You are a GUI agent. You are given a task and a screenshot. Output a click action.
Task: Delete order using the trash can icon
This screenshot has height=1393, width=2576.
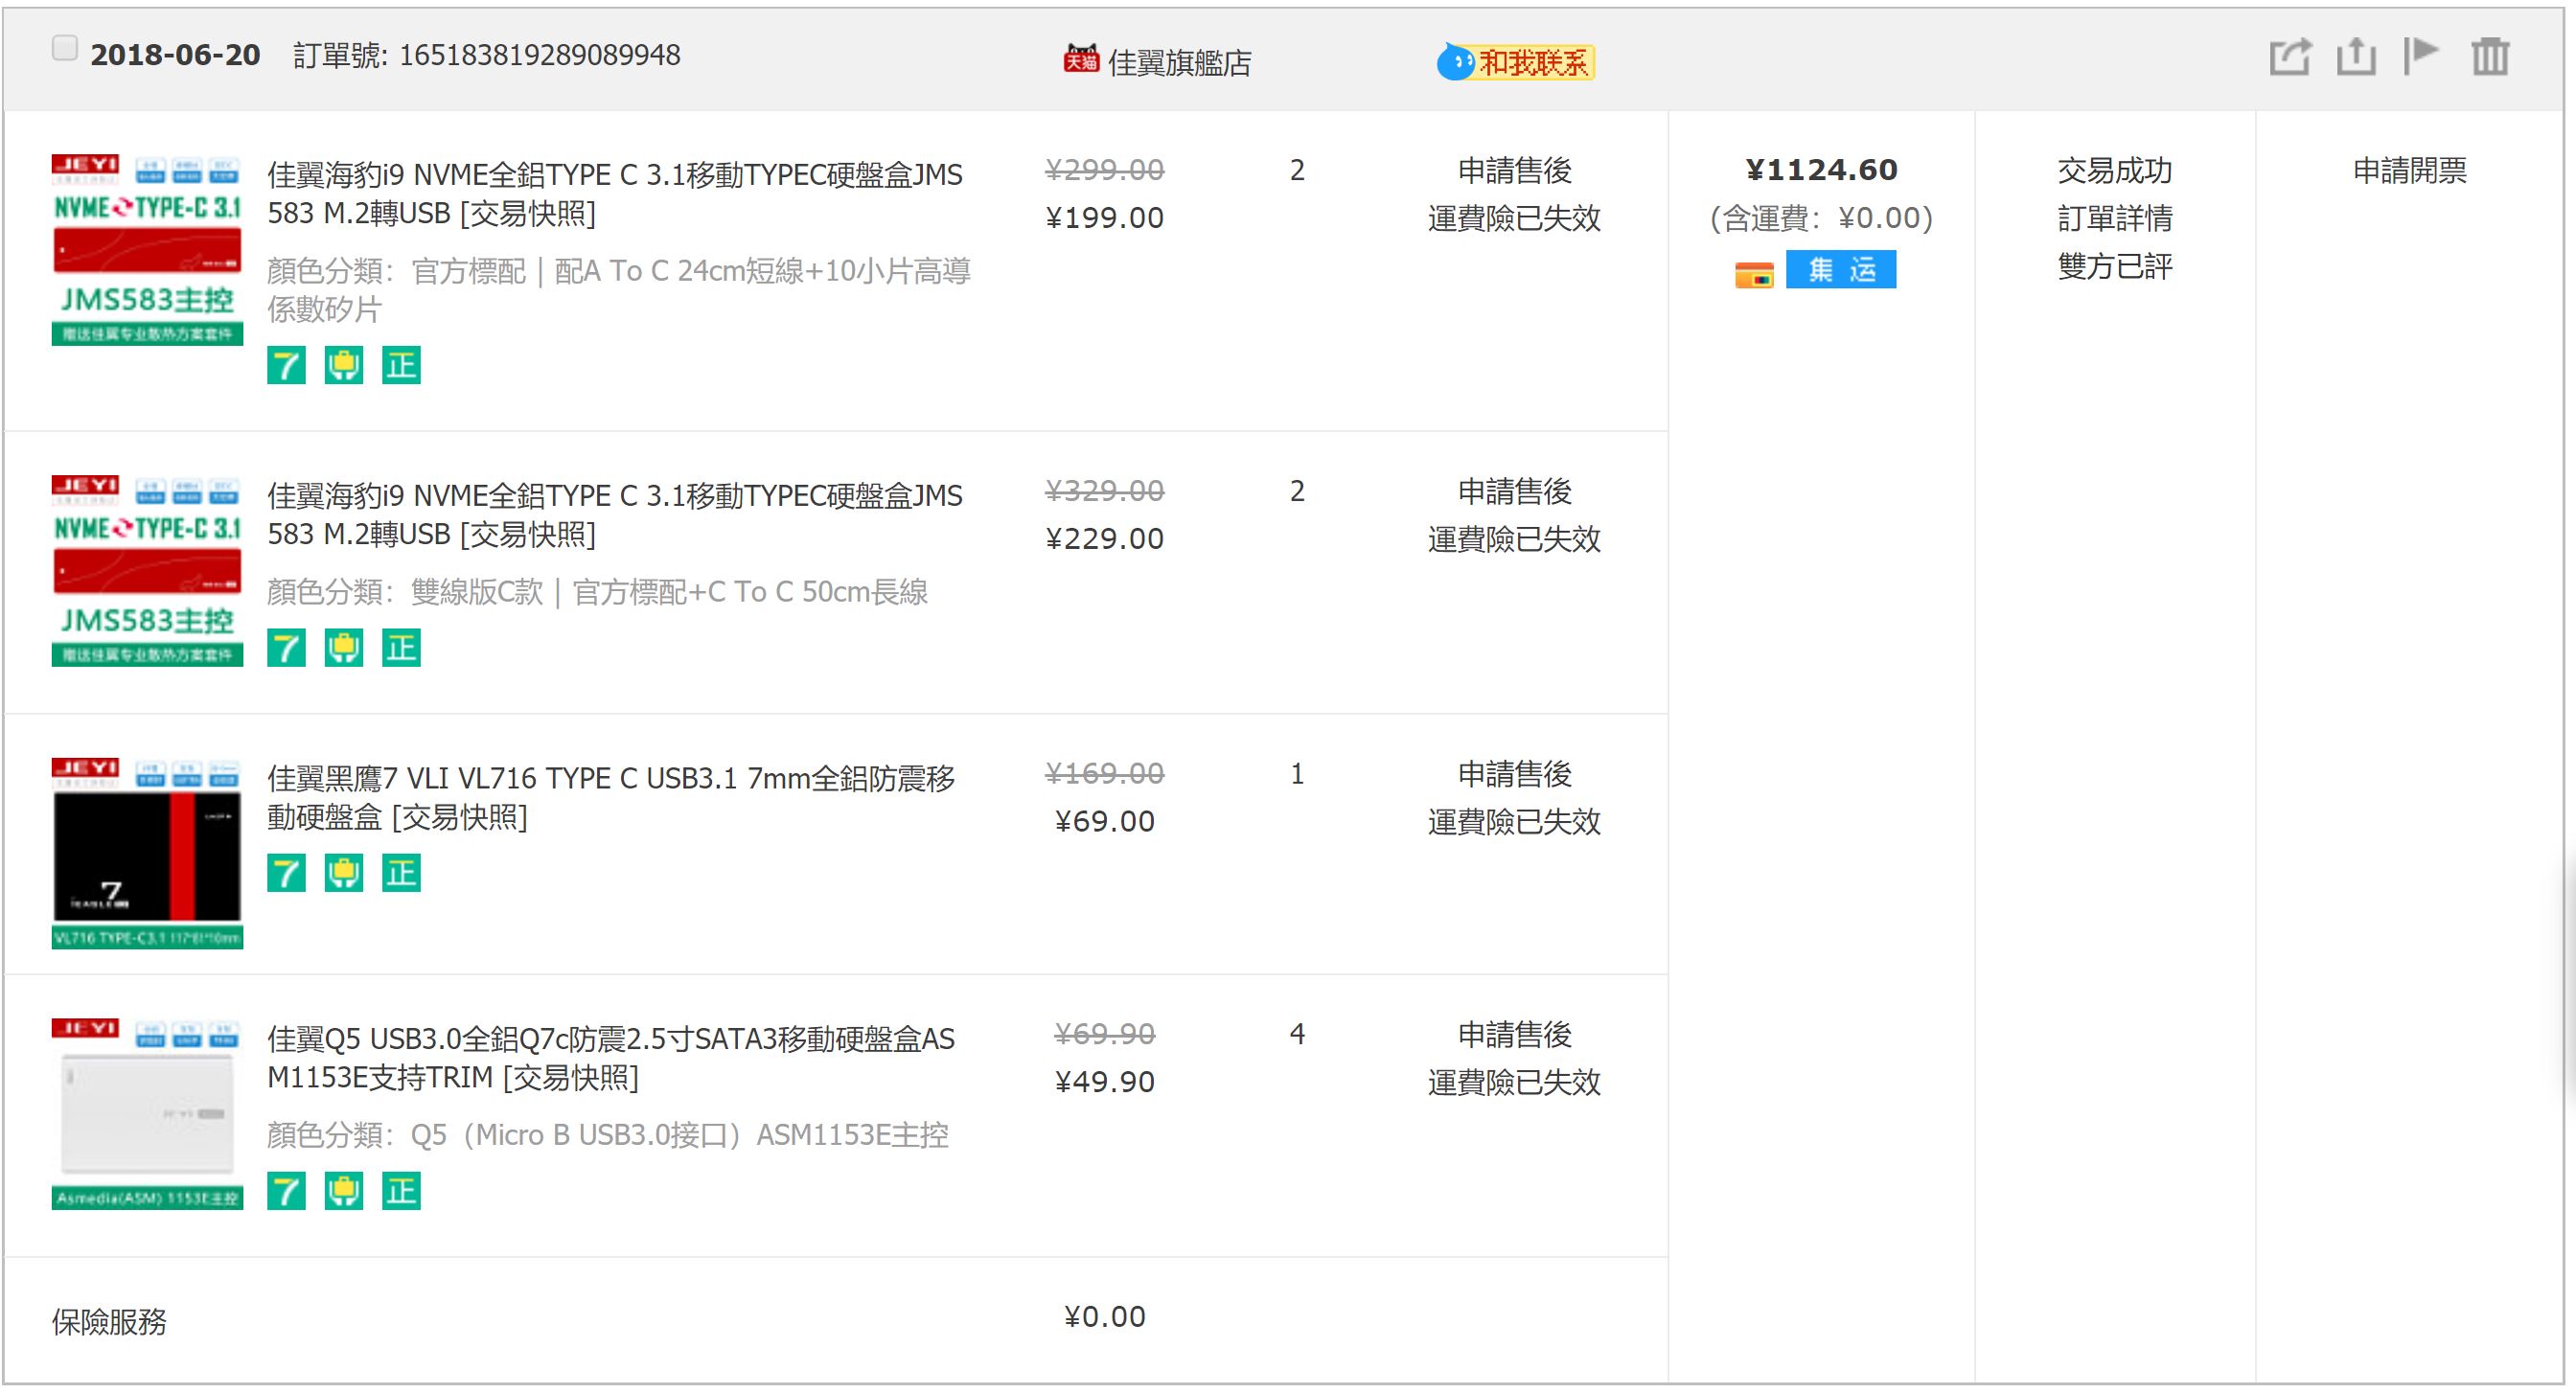click(x=2490, y=56)
